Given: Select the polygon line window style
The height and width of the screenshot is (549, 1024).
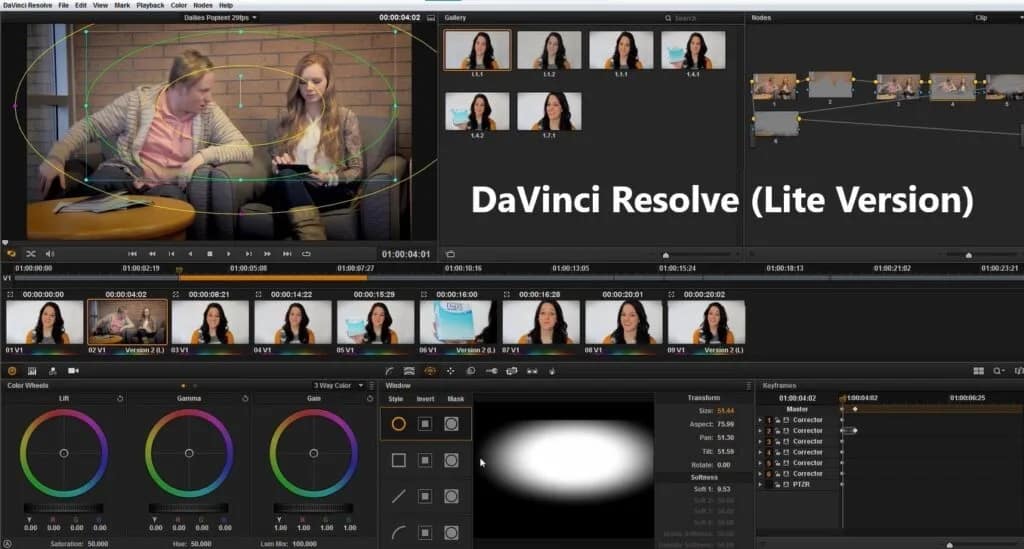Looking at the screenshot, I should [x=398, y=497].
